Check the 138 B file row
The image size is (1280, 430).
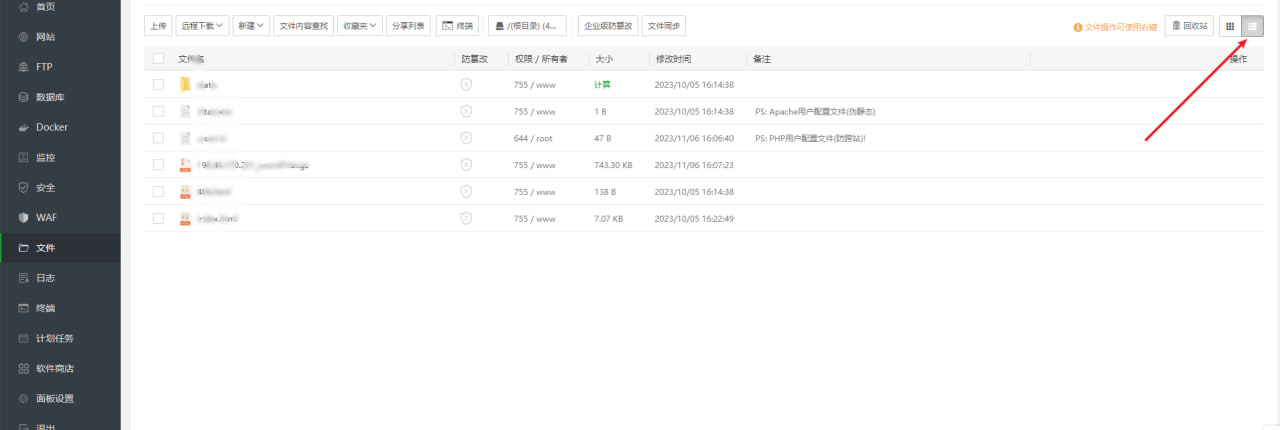click(x=158, y=191)
